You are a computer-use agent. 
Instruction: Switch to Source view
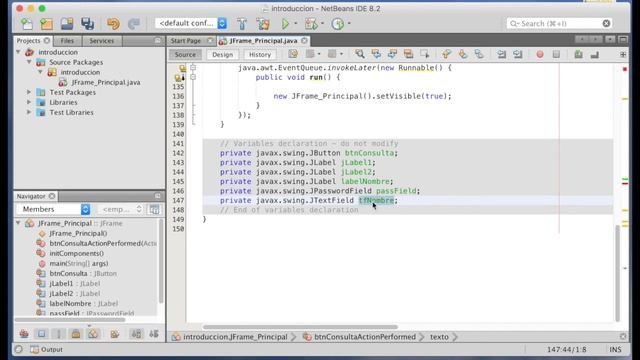pyautogui.click(x=185, y=54)
